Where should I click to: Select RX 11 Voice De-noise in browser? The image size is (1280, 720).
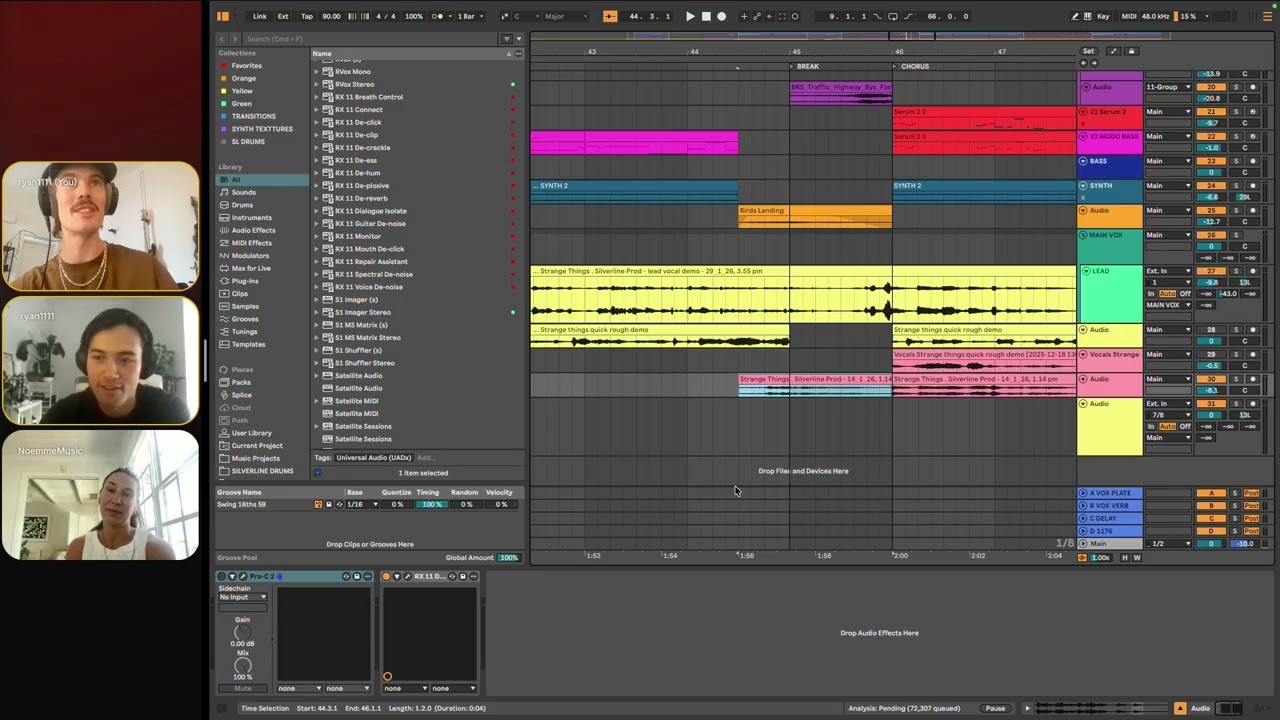(x=369, y=287)
